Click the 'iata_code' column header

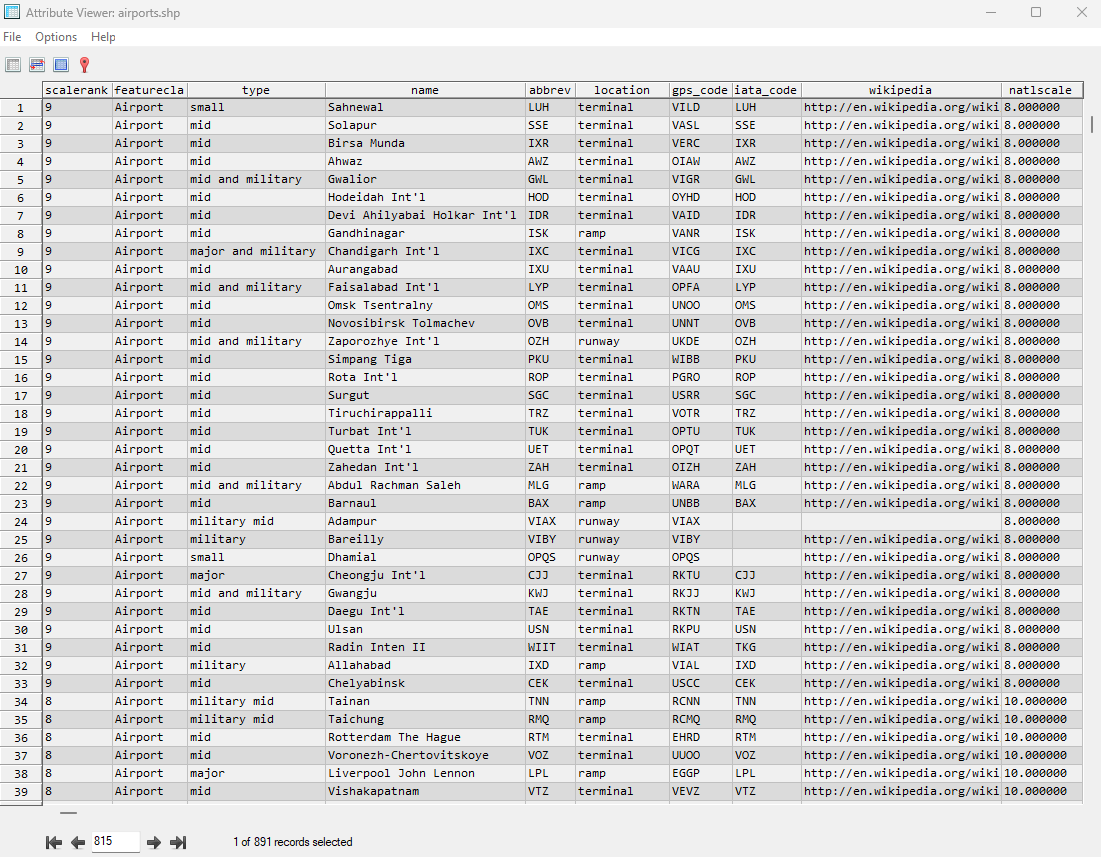click(765, 90)
